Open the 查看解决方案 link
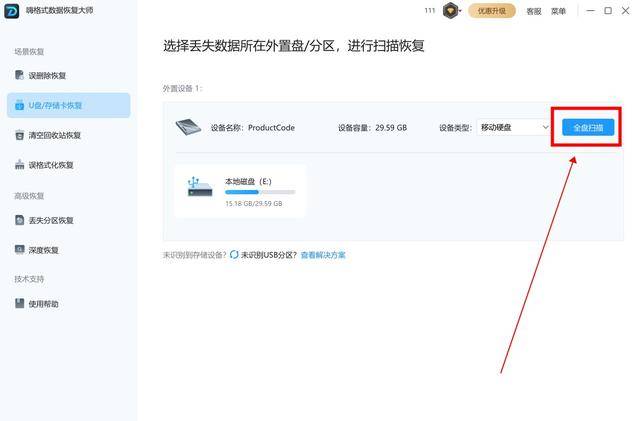Viewport: 640px width, 421px height. pyautogui.click(x=323, y=255)
